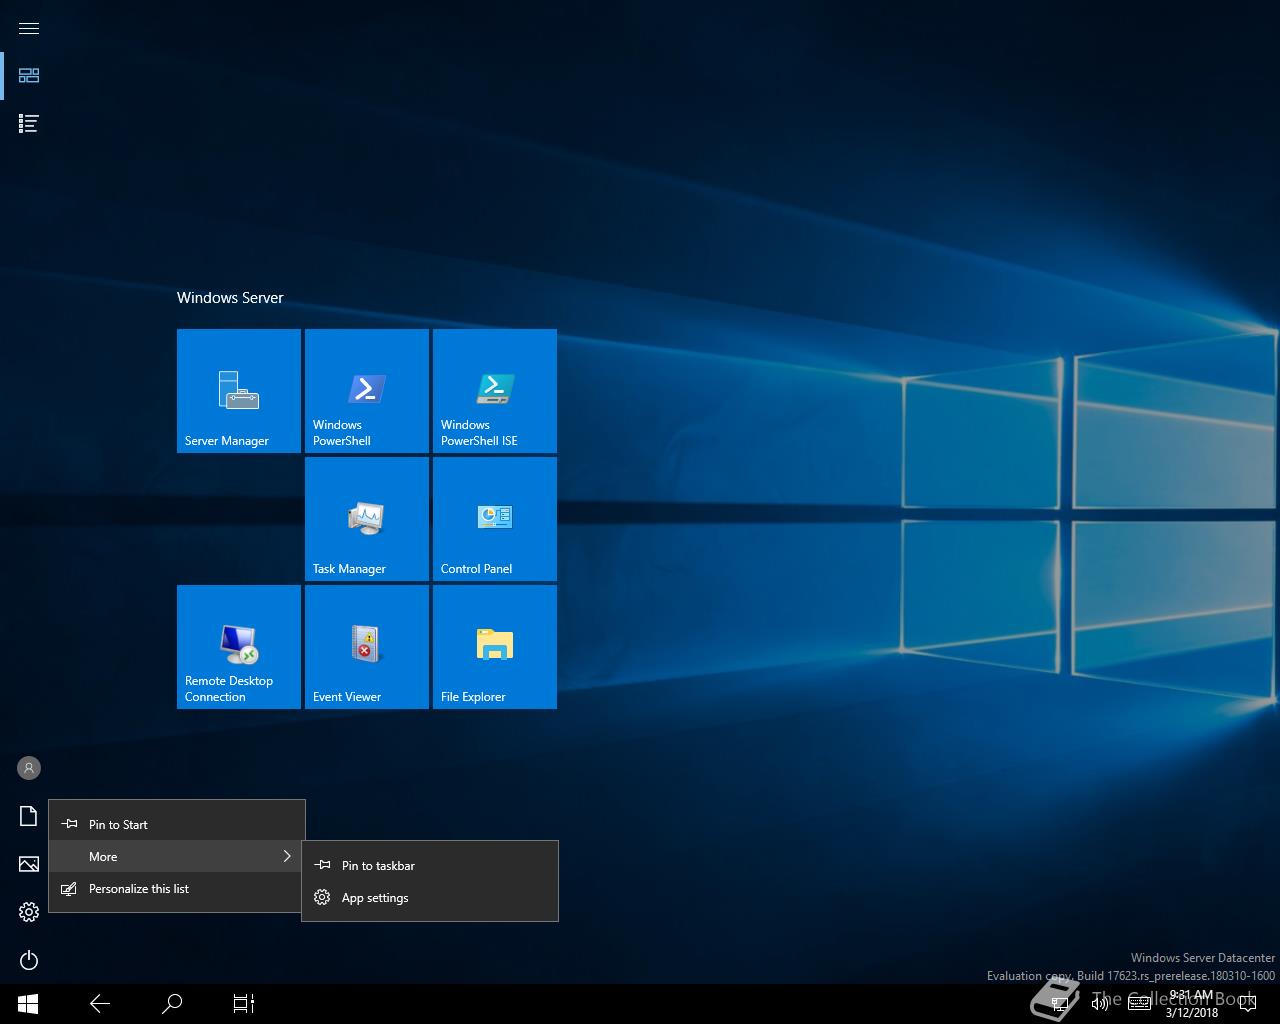Click the Windows Server group title
This screenshot has height=1024, width=1280.
(x=230, y=298)
